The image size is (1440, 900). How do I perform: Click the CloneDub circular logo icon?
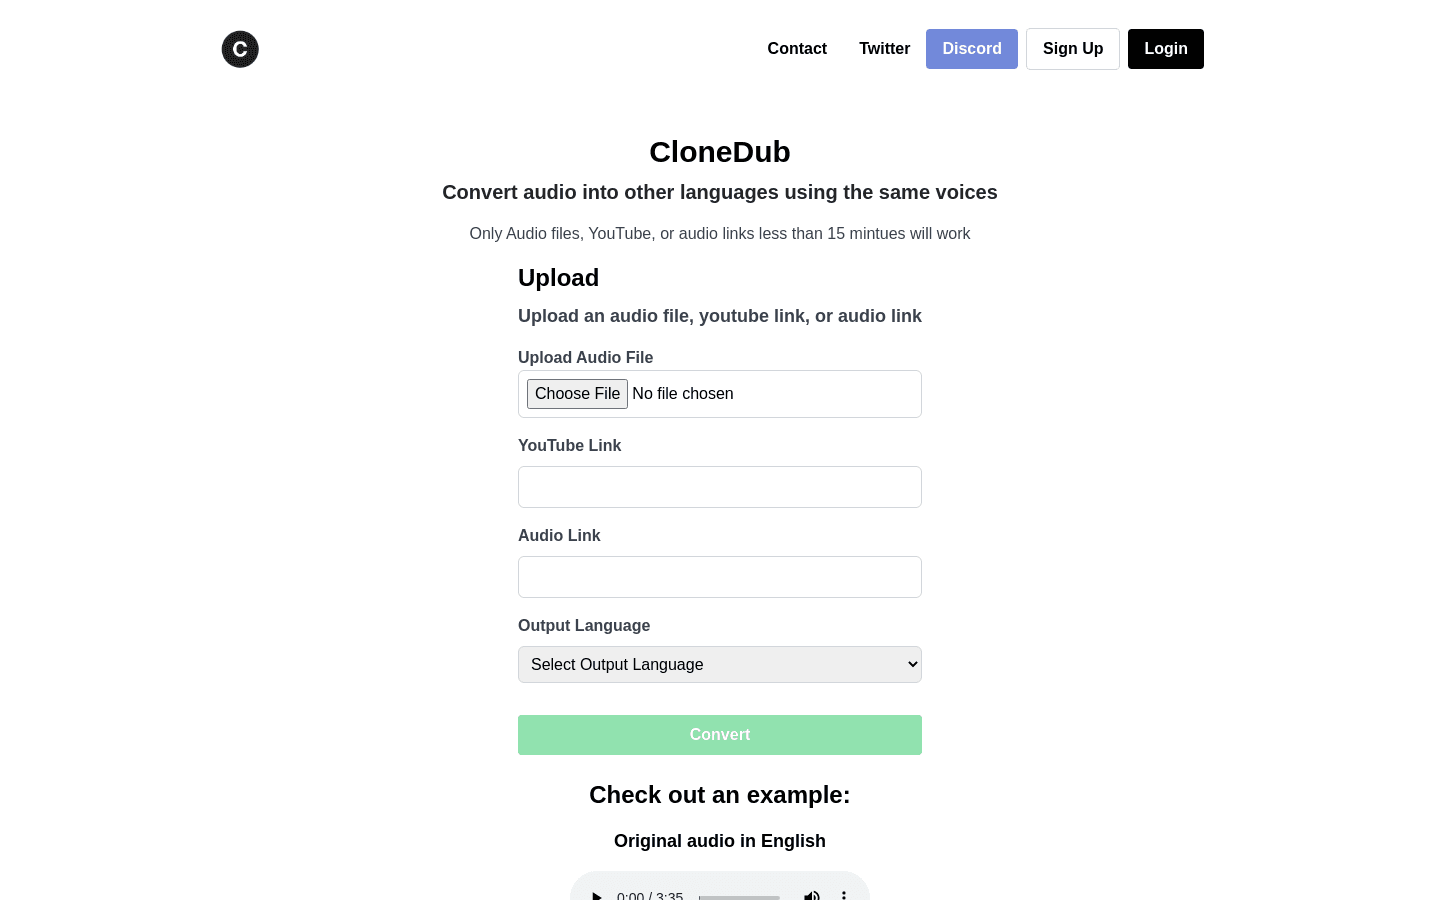click(x=240, y=49)
